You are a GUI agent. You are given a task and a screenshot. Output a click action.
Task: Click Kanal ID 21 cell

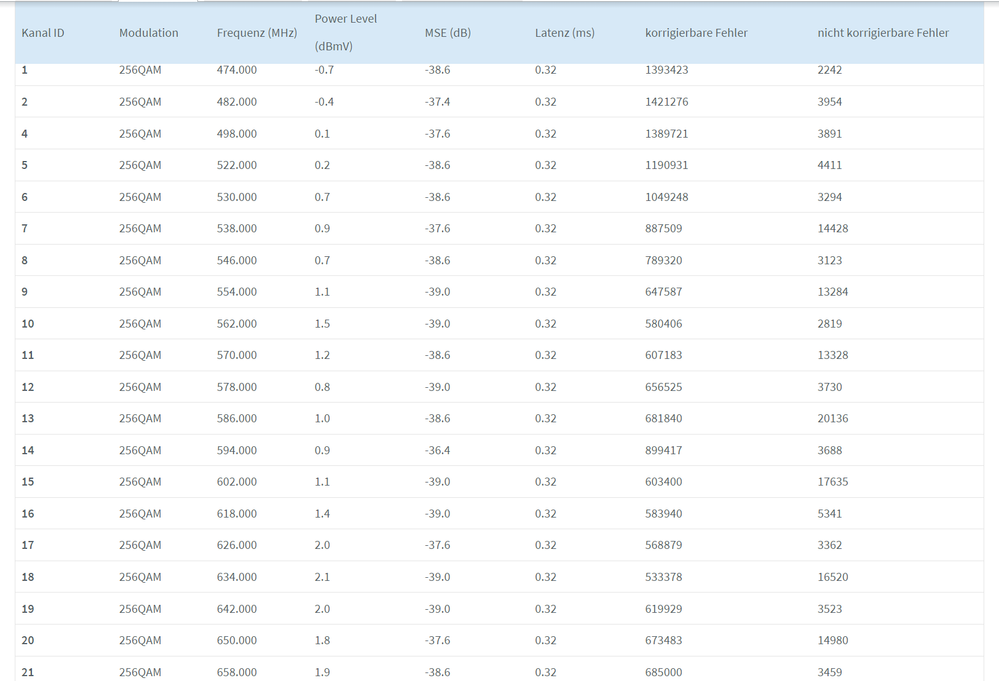pyautogui.click(x=28, y=672)
